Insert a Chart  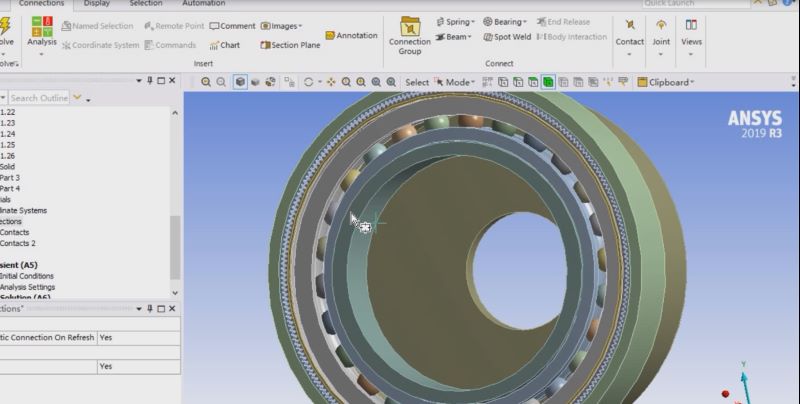pos(224,45)
